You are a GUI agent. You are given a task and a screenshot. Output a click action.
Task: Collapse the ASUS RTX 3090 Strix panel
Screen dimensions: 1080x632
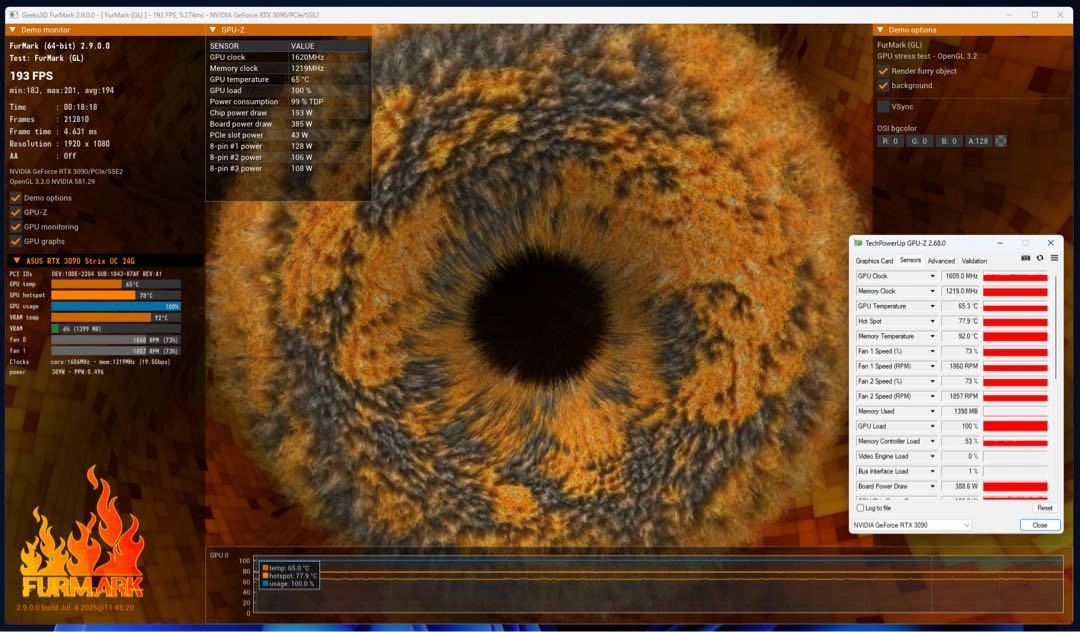pyautogui.click(x=16, y=261)
